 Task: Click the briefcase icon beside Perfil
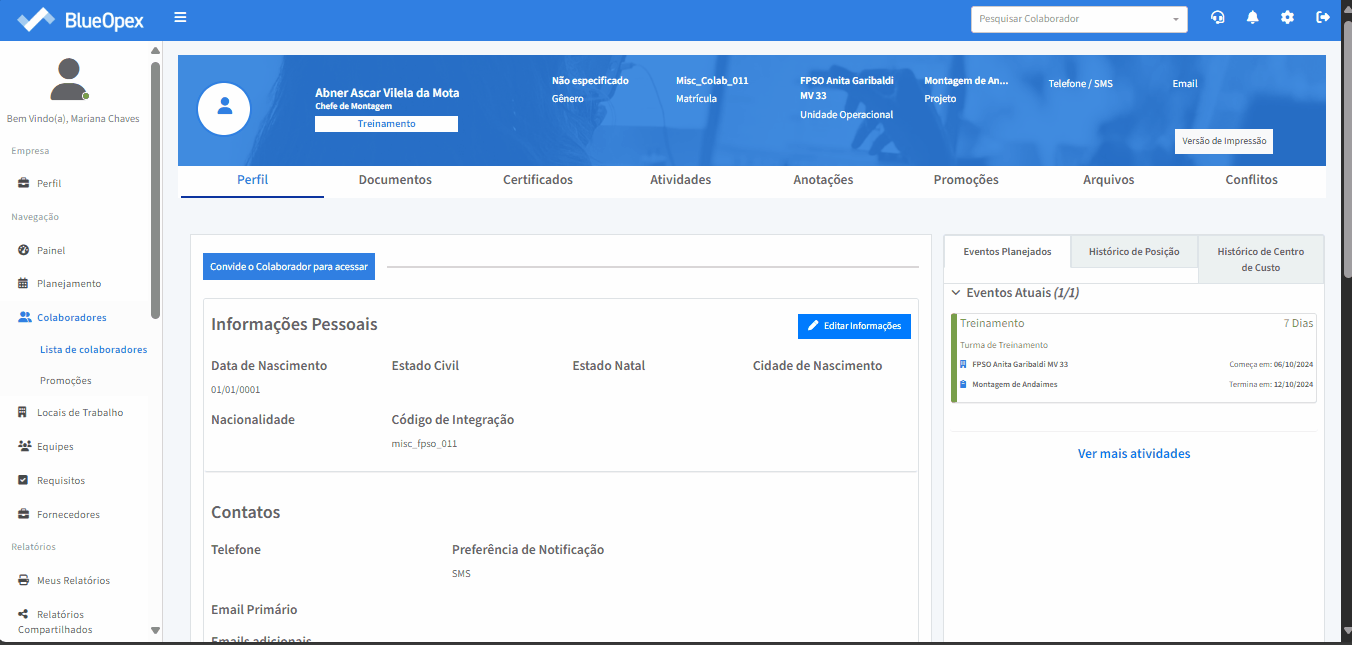[x=24, y=184]
